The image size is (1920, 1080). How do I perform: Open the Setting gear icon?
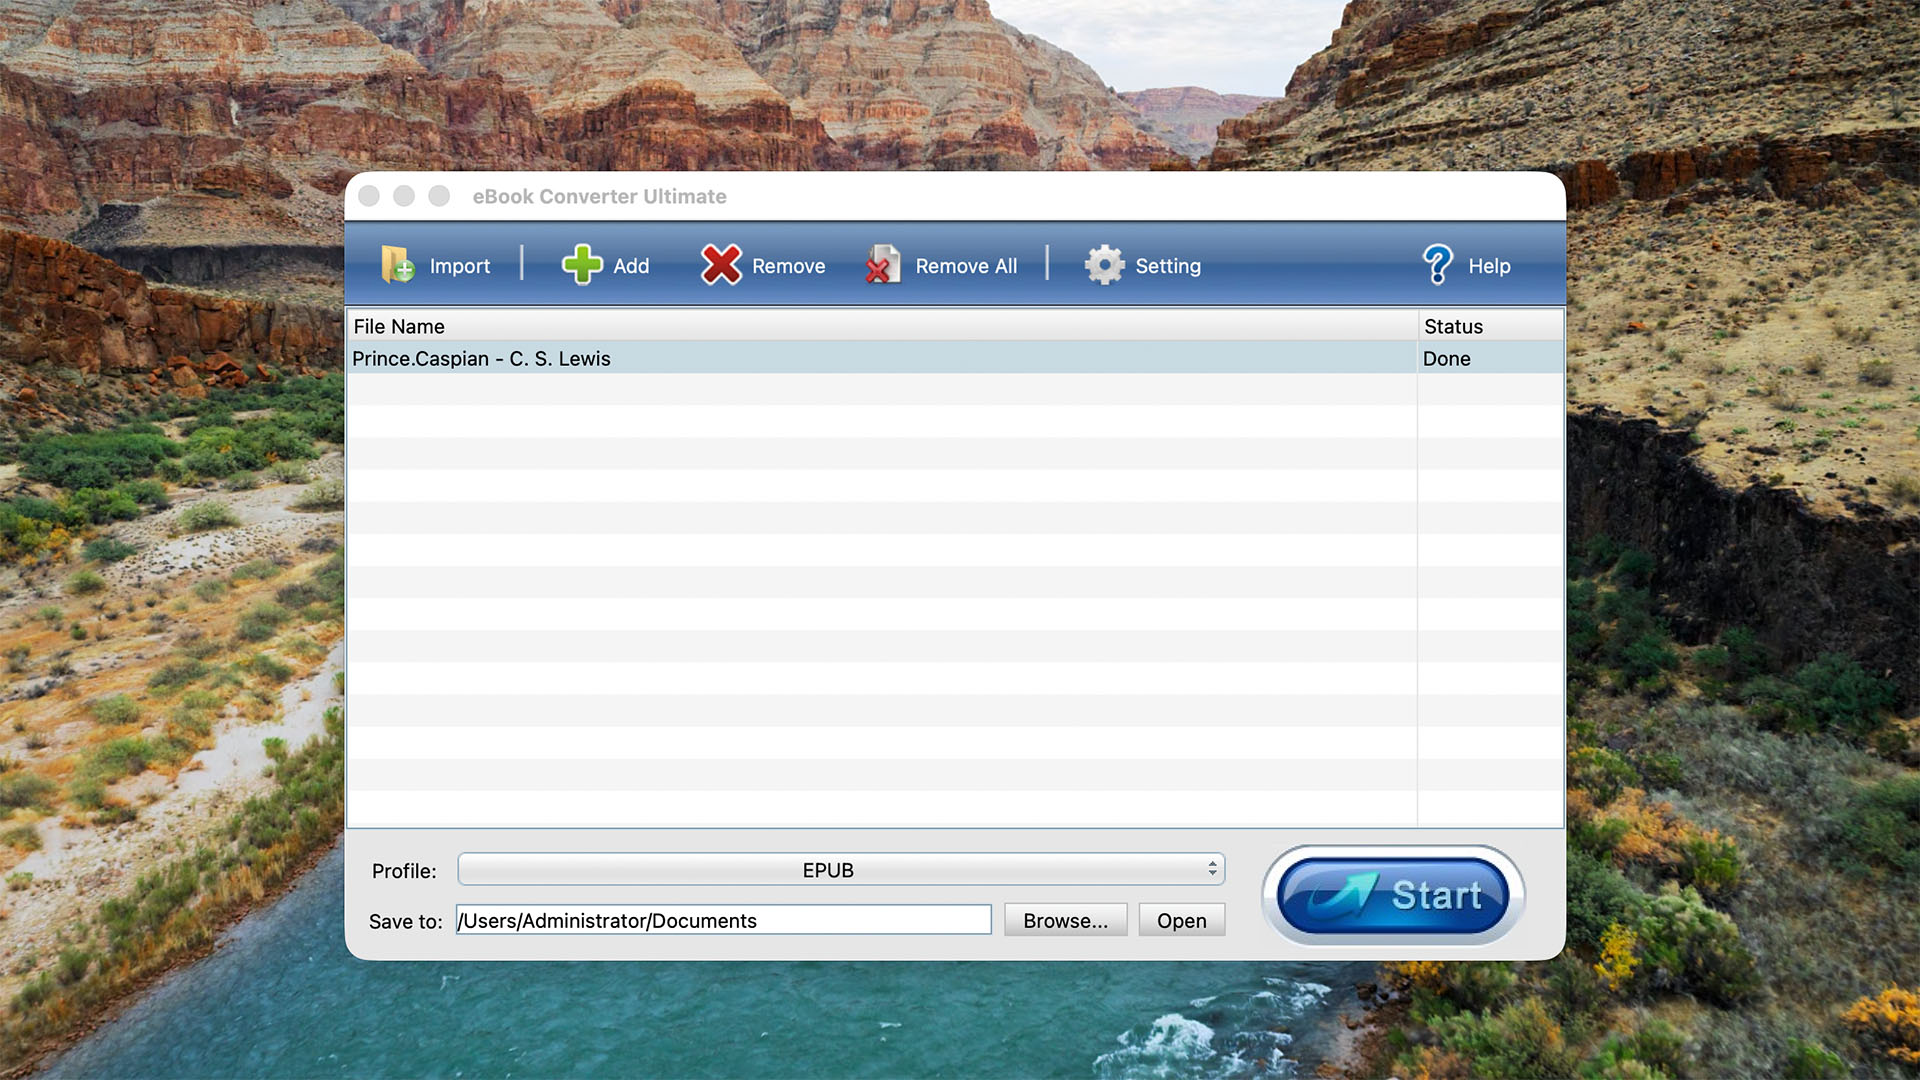(1105, 265)
